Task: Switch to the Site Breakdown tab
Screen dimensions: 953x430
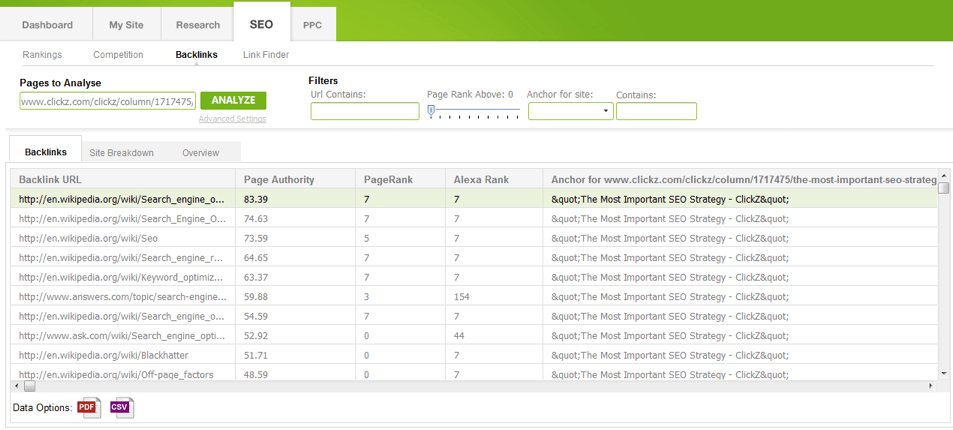Action: (x=122, y=153)
